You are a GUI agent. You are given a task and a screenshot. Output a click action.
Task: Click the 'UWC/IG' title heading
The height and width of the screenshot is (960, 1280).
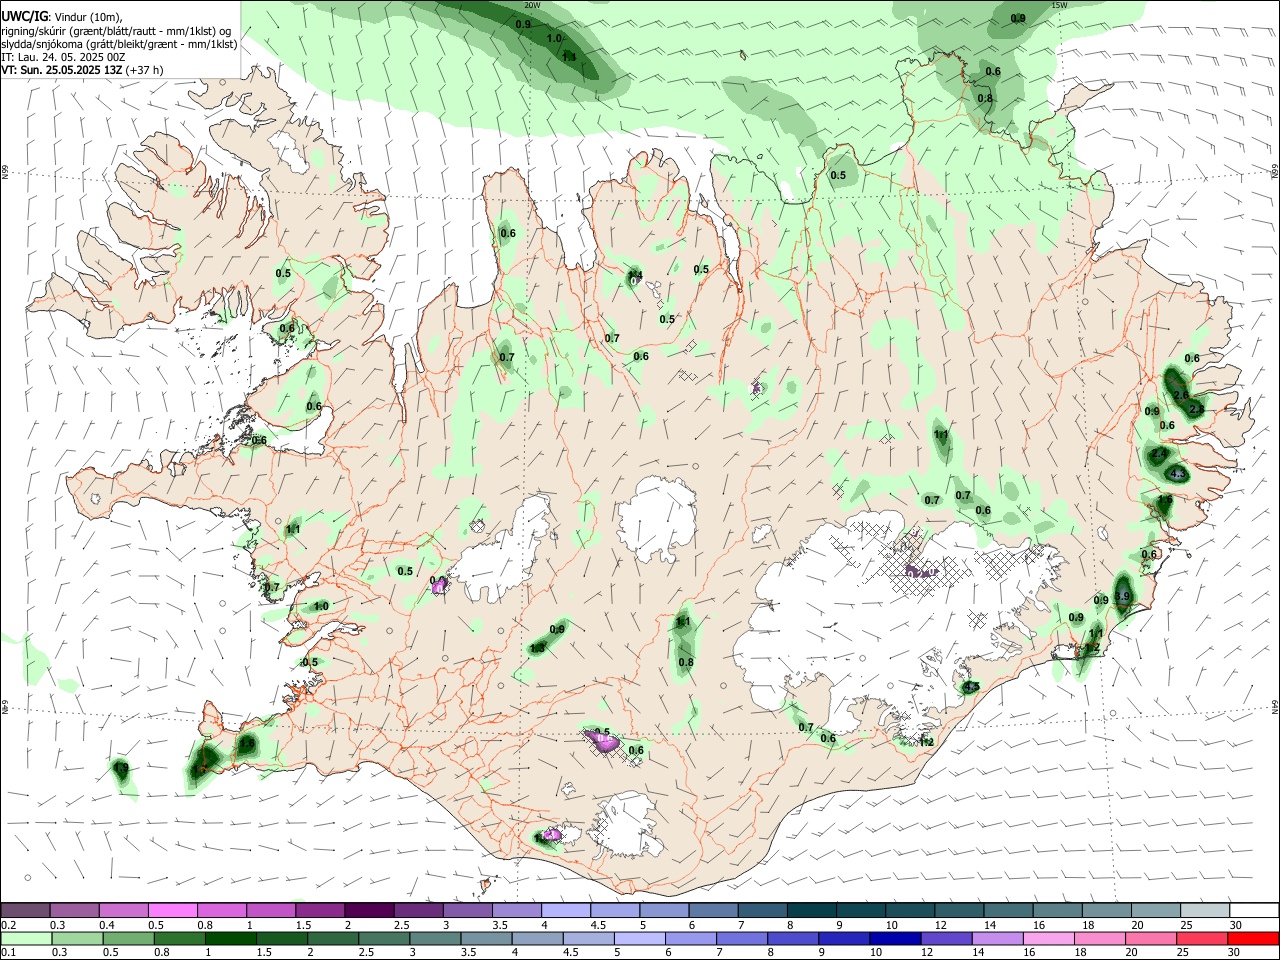24,17
